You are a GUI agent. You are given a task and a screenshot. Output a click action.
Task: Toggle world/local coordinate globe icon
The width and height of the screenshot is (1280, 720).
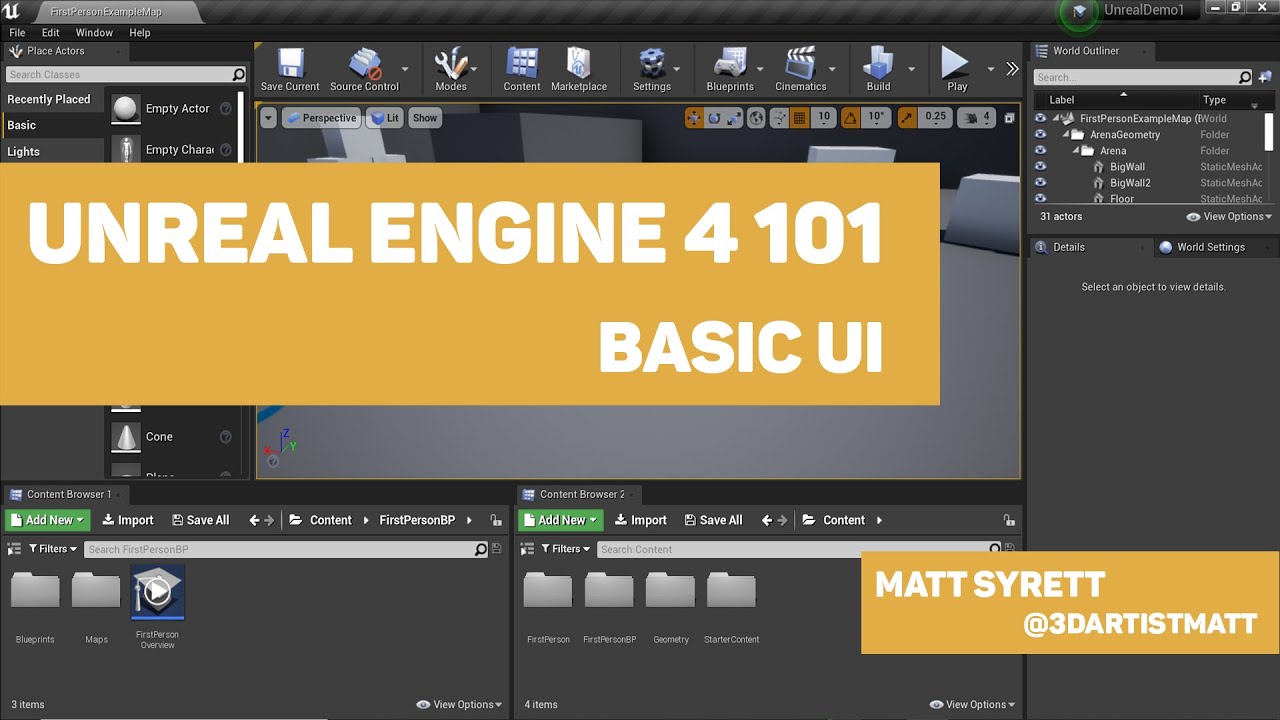click(x=756, y=118)
